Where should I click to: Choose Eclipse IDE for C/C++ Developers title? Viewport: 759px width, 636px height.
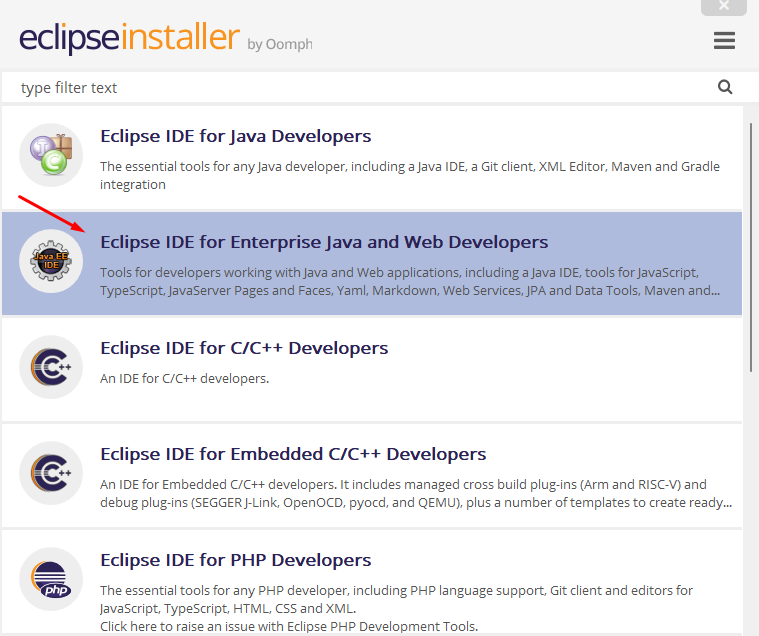(244, 348)
